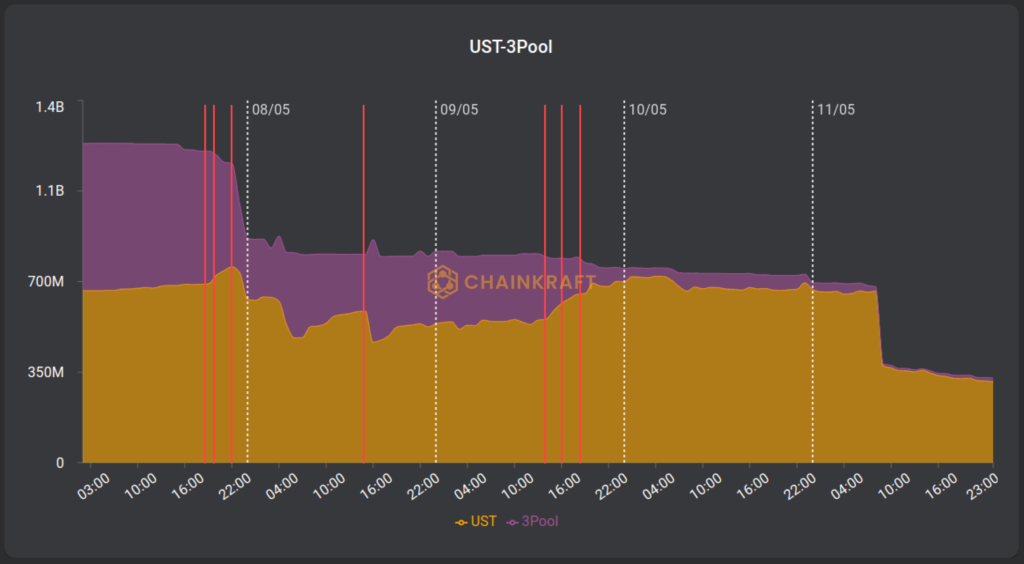Toggle the UST series via legend label

pos(483,522)
